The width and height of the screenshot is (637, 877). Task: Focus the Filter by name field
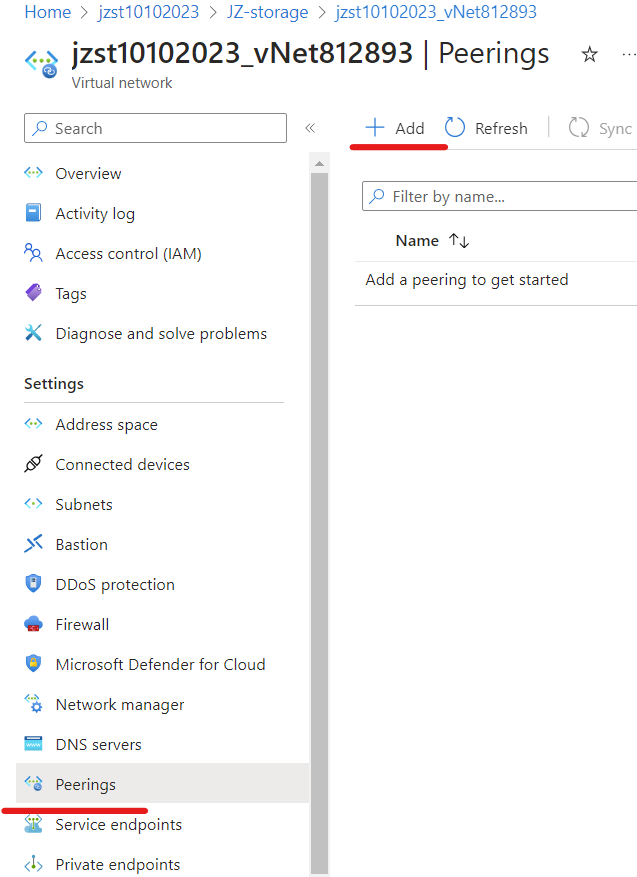(499, 196)
